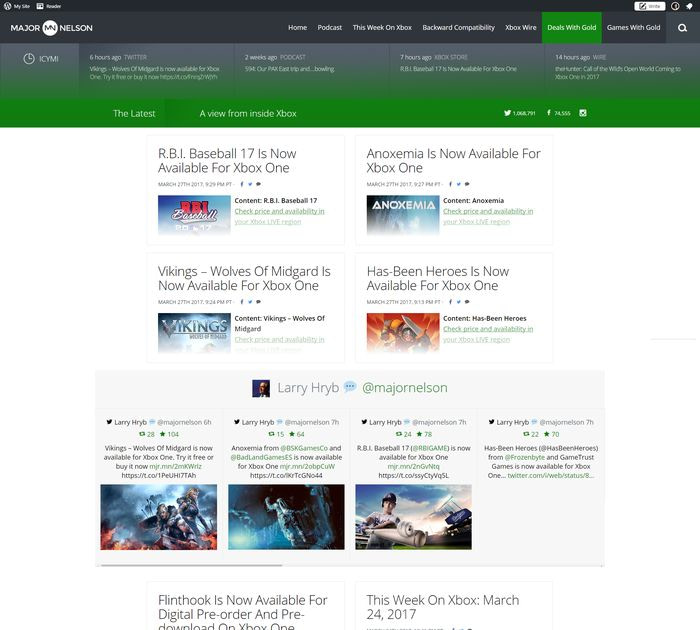Click the WordPress My Site icon
The width and height of the screenshot is (700, 630).
(17, 6)
